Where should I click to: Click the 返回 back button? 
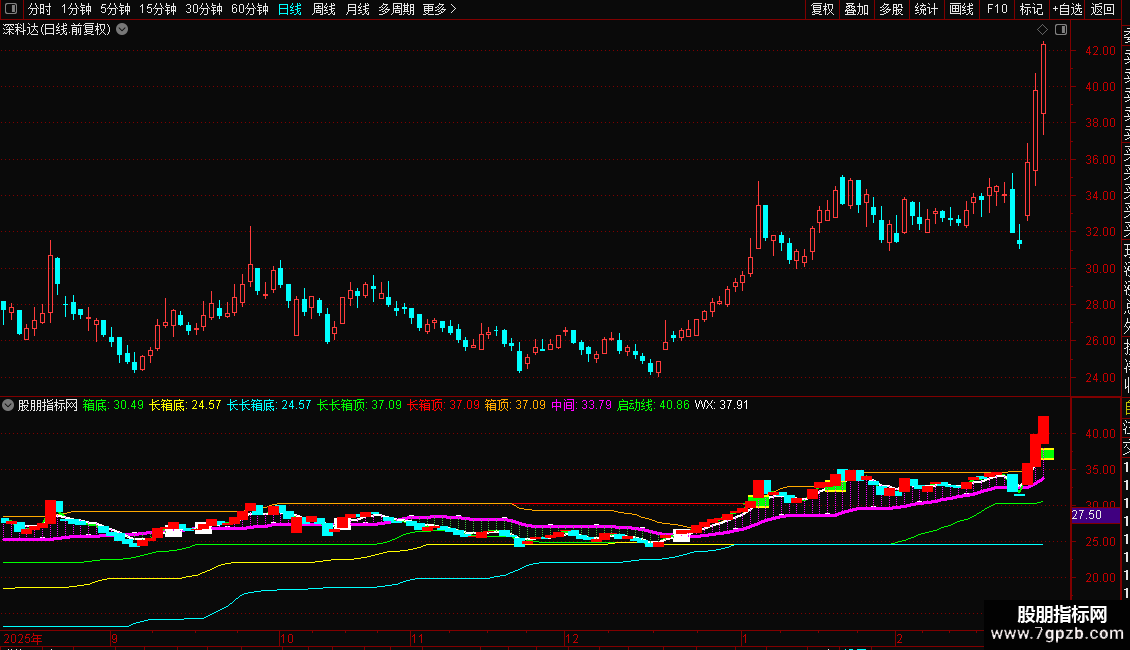pyautogui.click(x=1102, y=10)
